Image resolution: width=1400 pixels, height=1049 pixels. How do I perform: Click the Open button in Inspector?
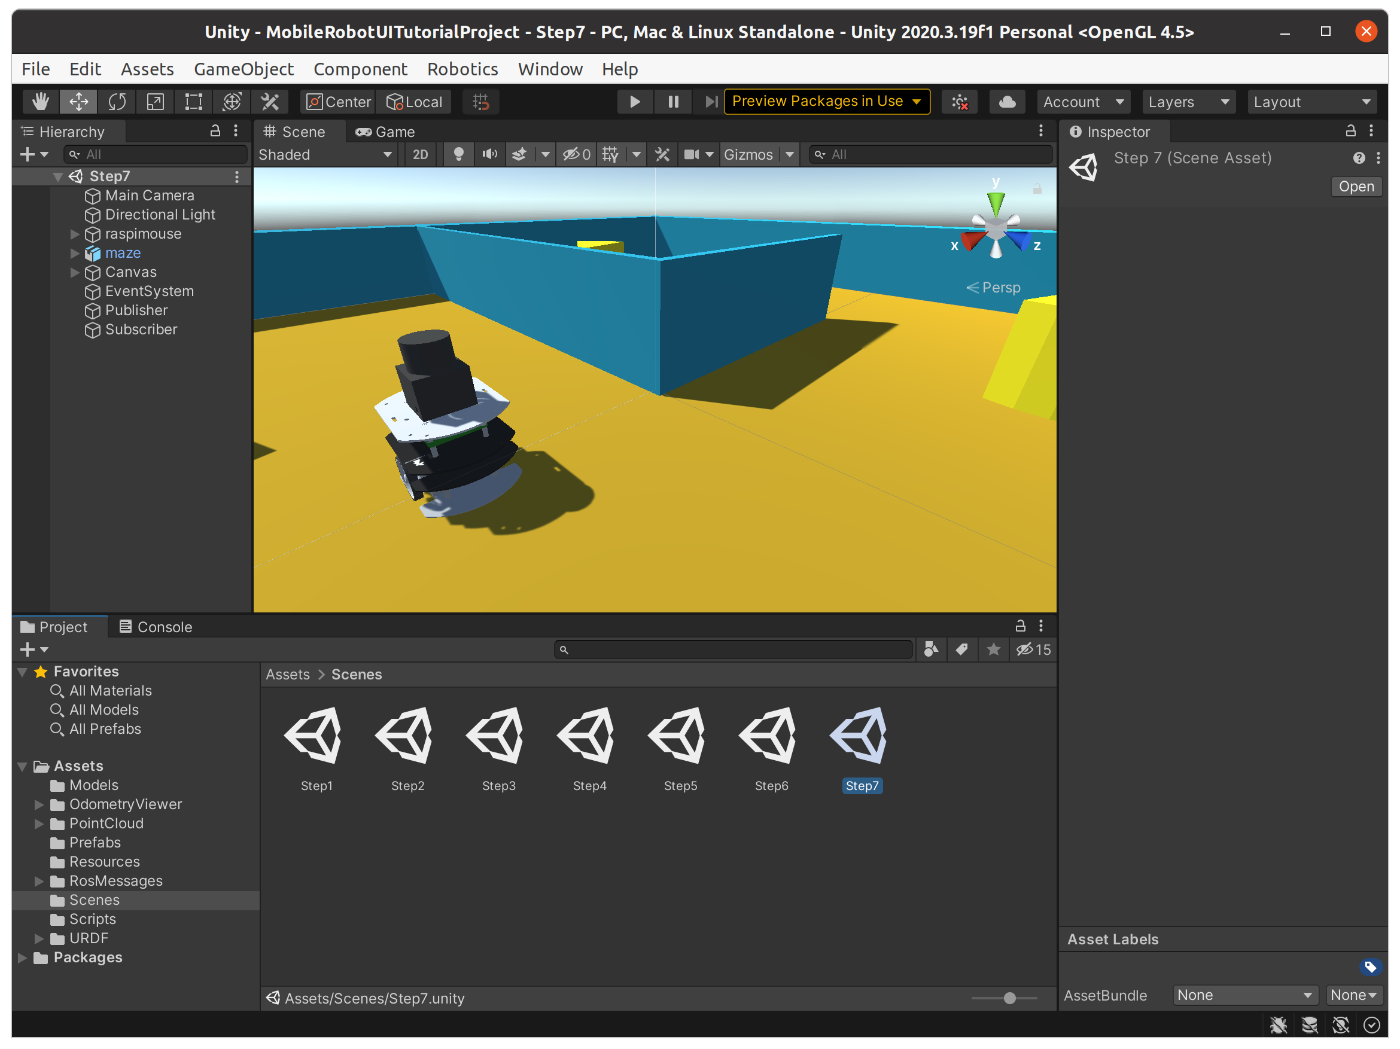point(1357,187)
